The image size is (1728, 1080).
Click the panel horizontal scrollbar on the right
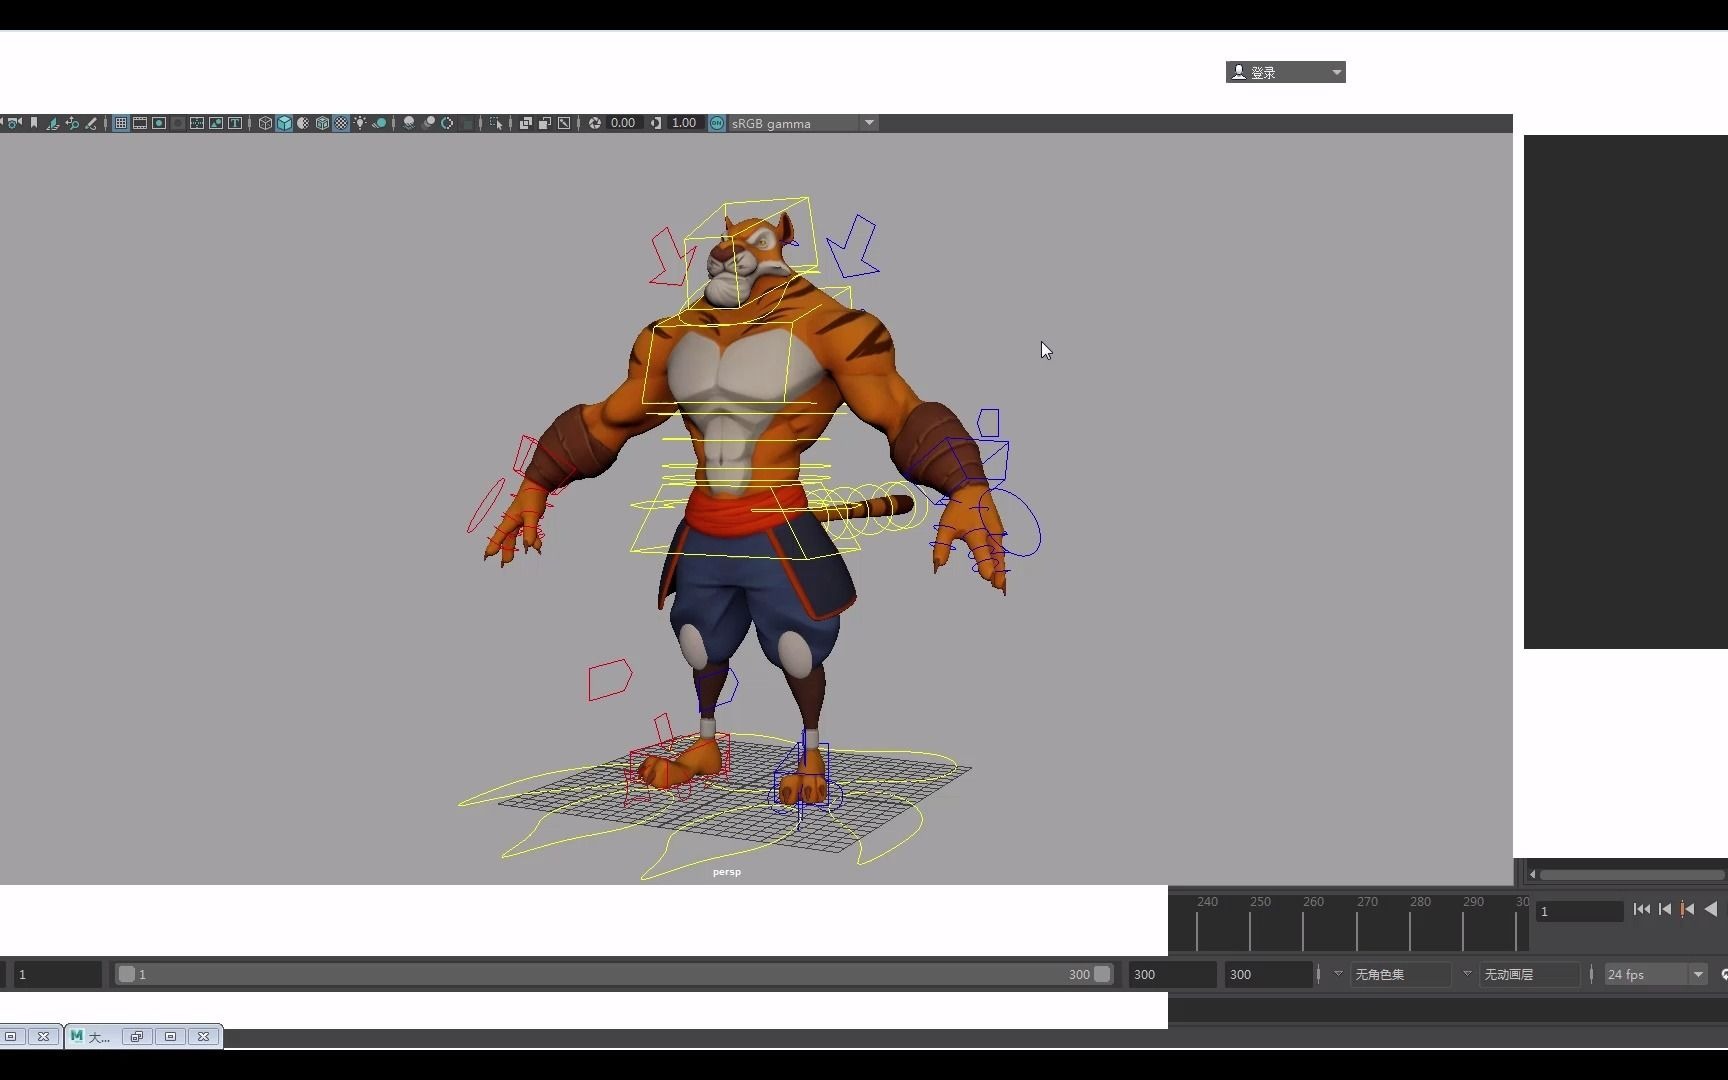pos(1632,875)
